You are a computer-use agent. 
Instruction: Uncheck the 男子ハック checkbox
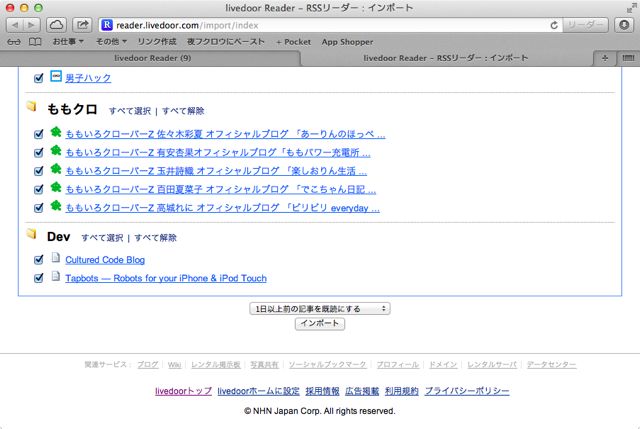coord(39,78)
